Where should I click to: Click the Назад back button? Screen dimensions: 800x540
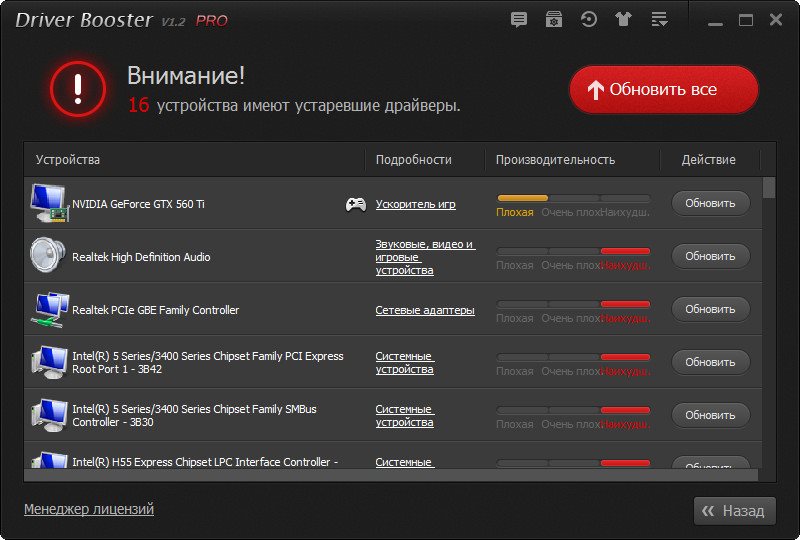735,511
